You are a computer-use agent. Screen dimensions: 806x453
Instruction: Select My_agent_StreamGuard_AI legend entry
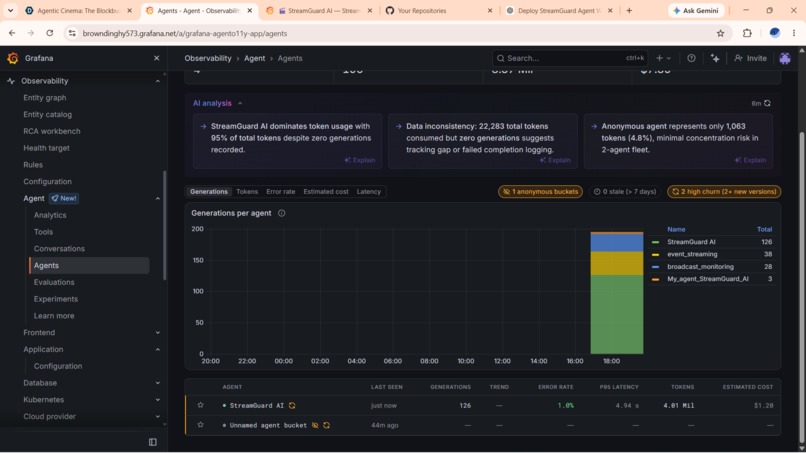(x=708, y=279)
